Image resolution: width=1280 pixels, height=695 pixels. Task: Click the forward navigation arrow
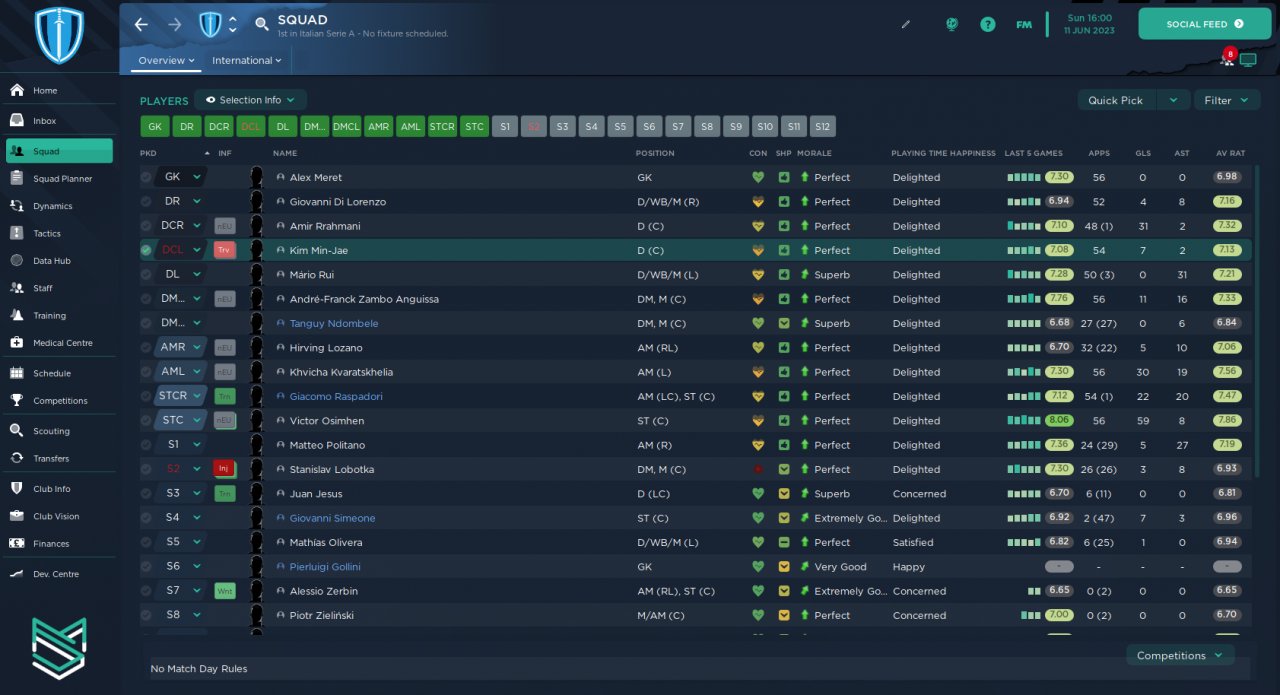tap(175, 25)
